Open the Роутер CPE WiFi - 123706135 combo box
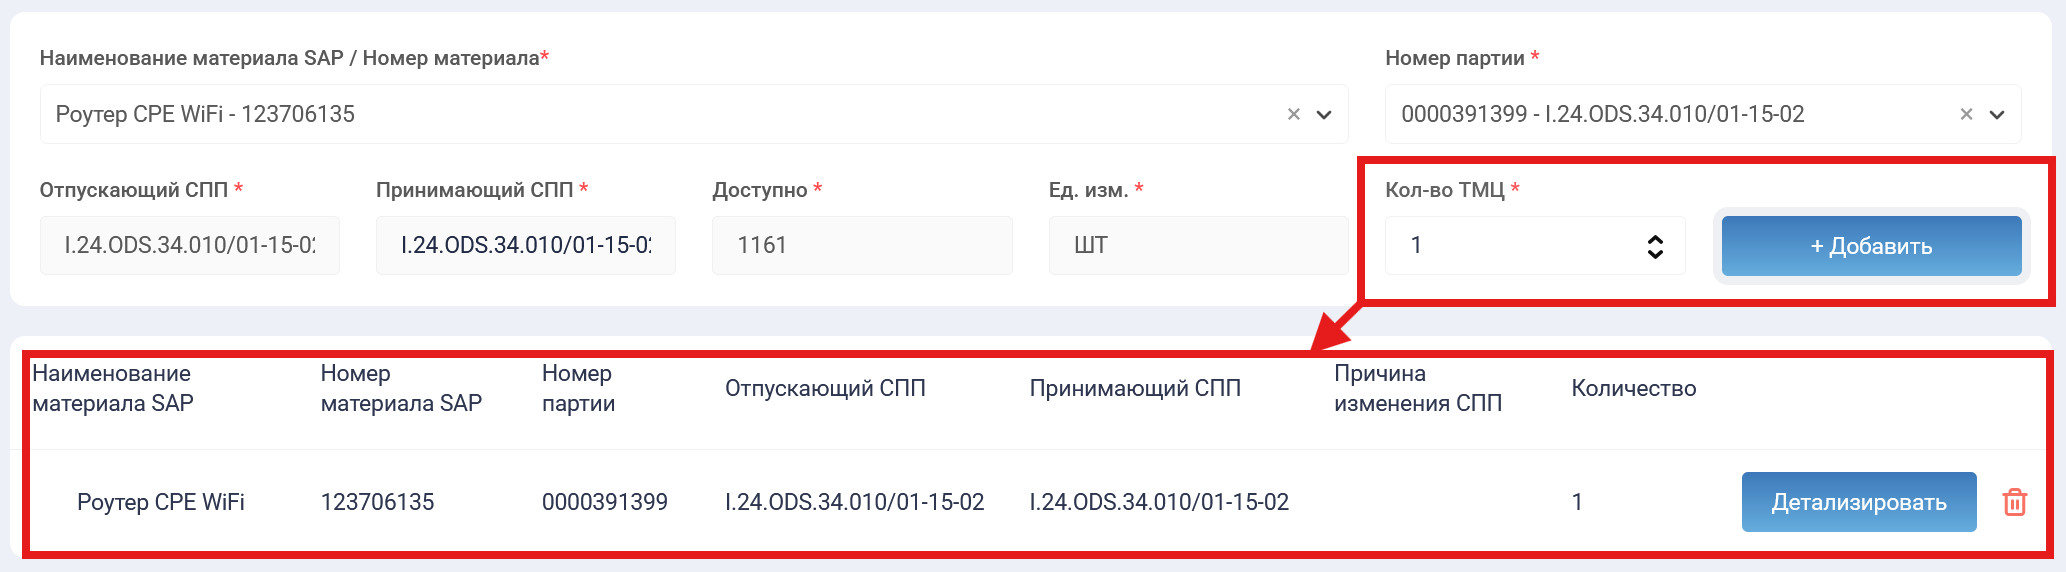Viewport: 2066px width, 572px height. (x=660, y=114)
